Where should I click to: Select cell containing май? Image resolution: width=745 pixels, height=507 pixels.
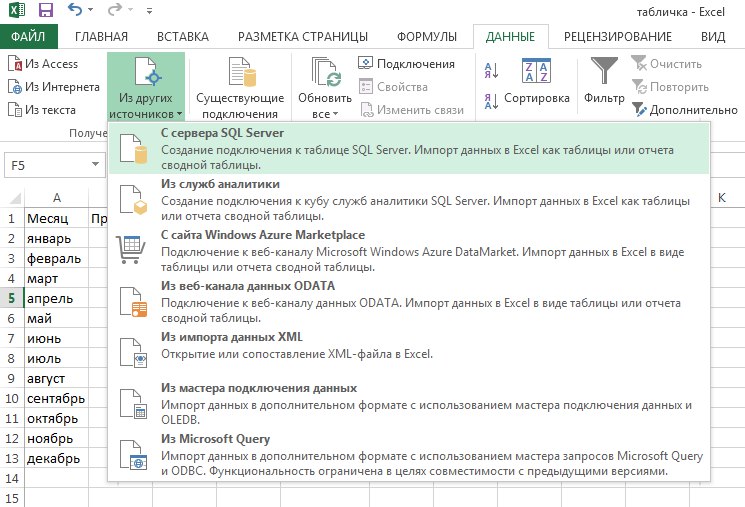point(57,318)
